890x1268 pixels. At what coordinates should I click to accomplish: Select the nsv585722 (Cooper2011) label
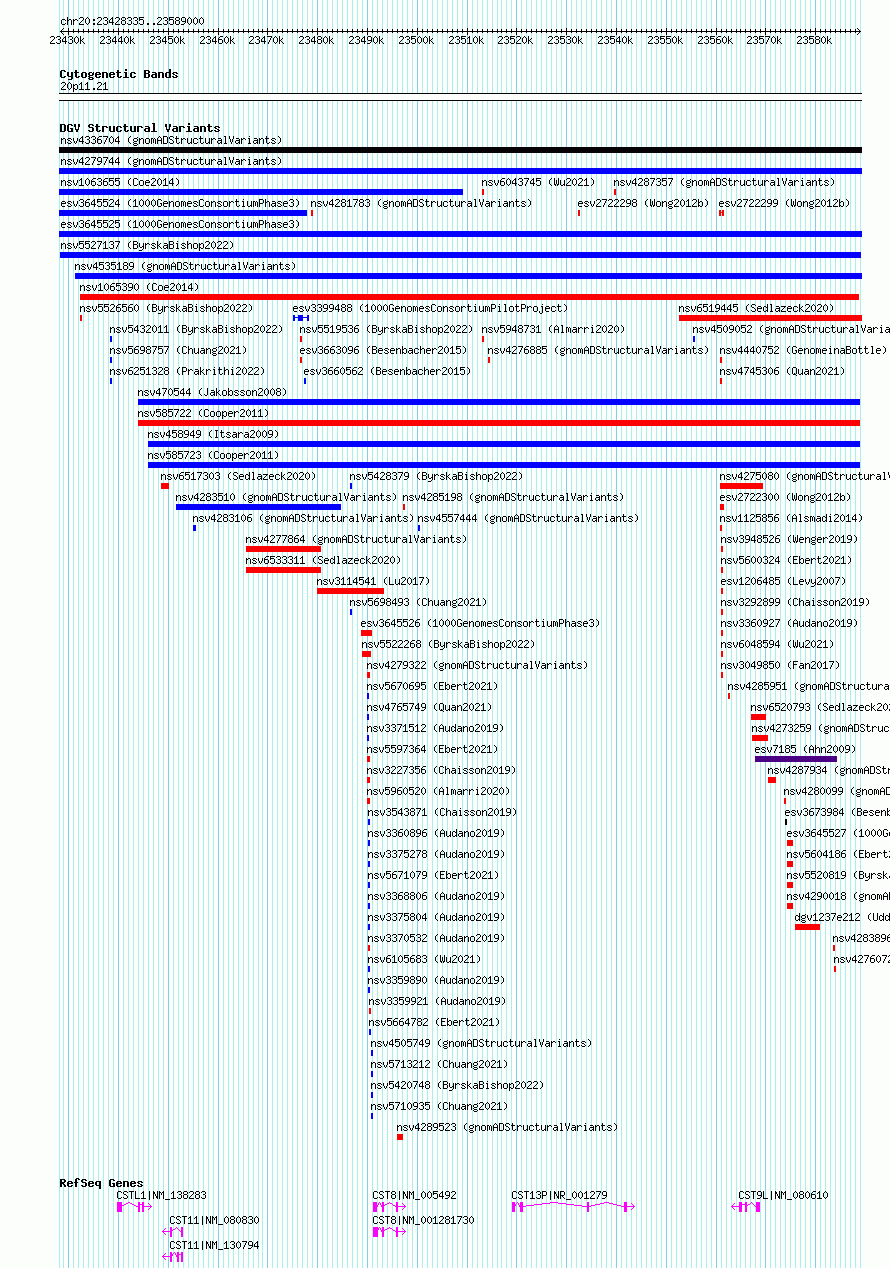(203, 413)
